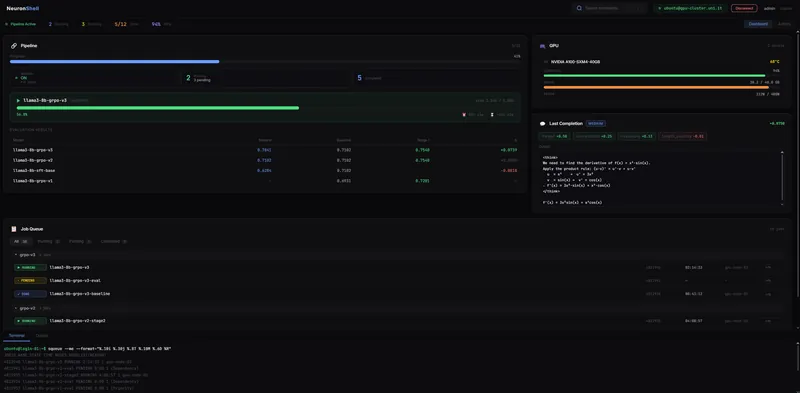This screenshot has width=800, height=393.
Task: Click the 5 completed stage card
Action: [x=438, y=78]
